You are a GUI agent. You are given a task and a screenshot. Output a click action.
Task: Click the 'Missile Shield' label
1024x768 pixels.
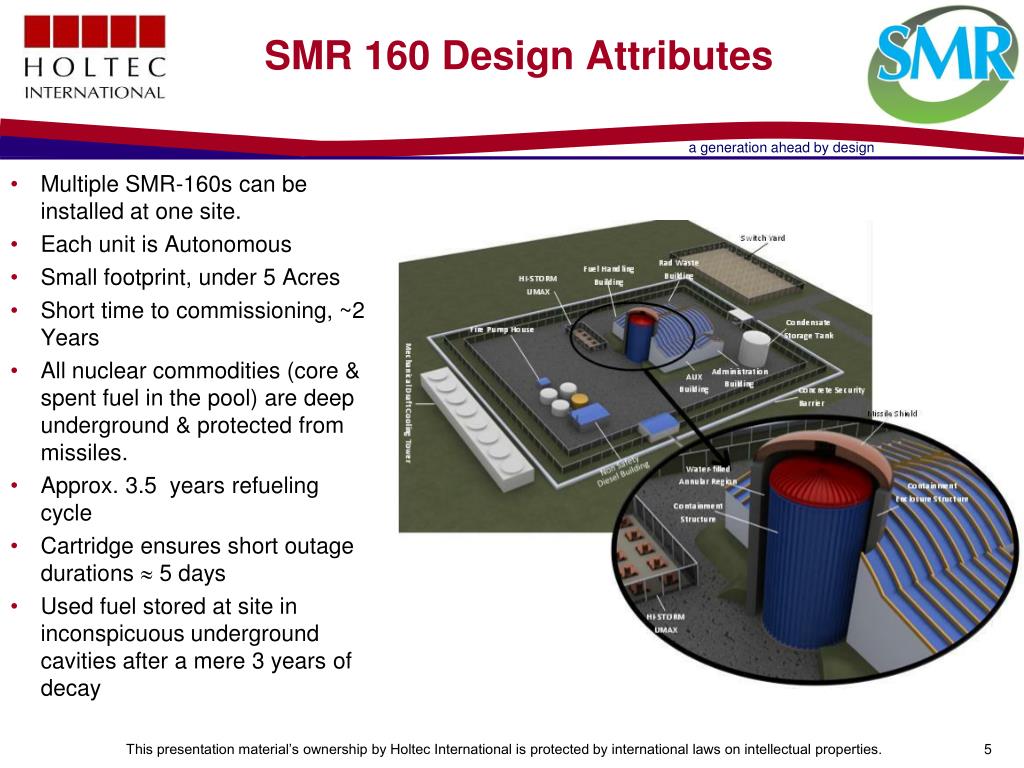(x=893, y=413)
